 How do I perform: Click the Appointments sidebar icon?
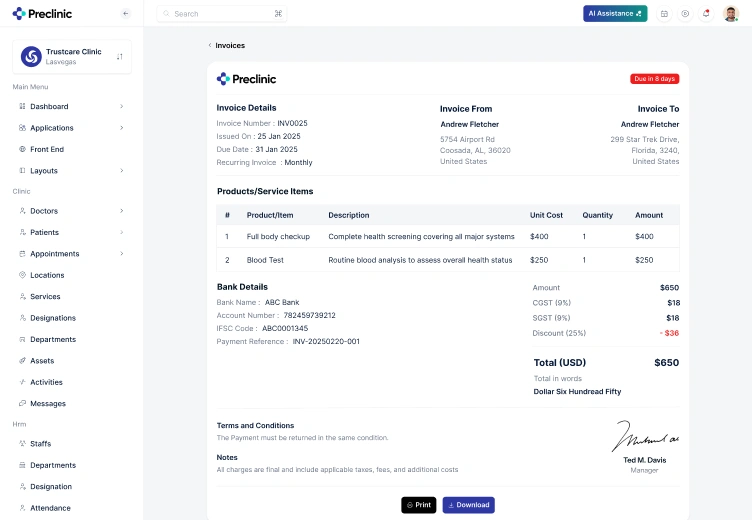22,254
